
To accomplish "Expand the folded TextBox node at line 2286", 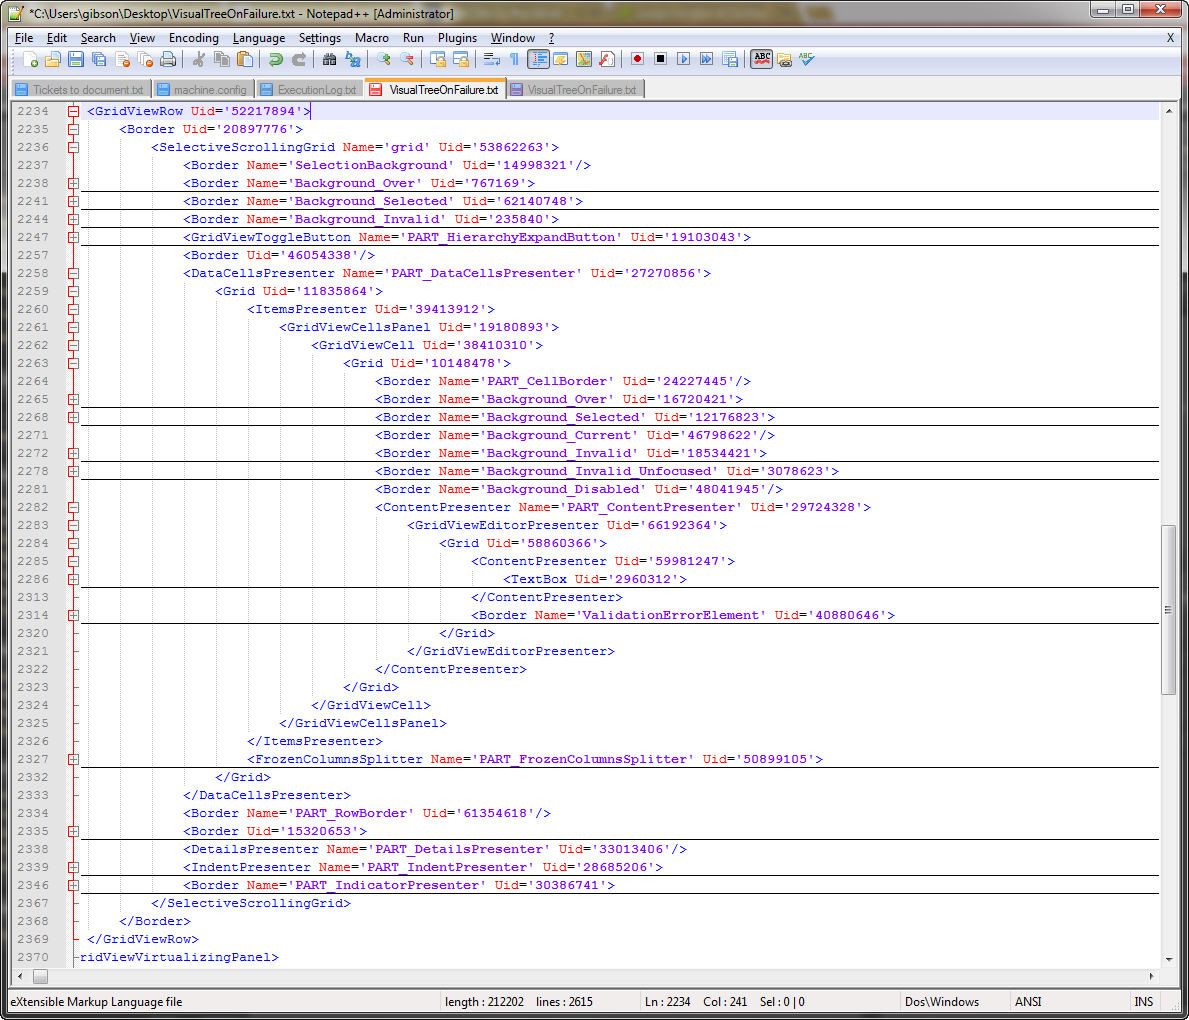I will pyautogui.click(x=73, y=579).
